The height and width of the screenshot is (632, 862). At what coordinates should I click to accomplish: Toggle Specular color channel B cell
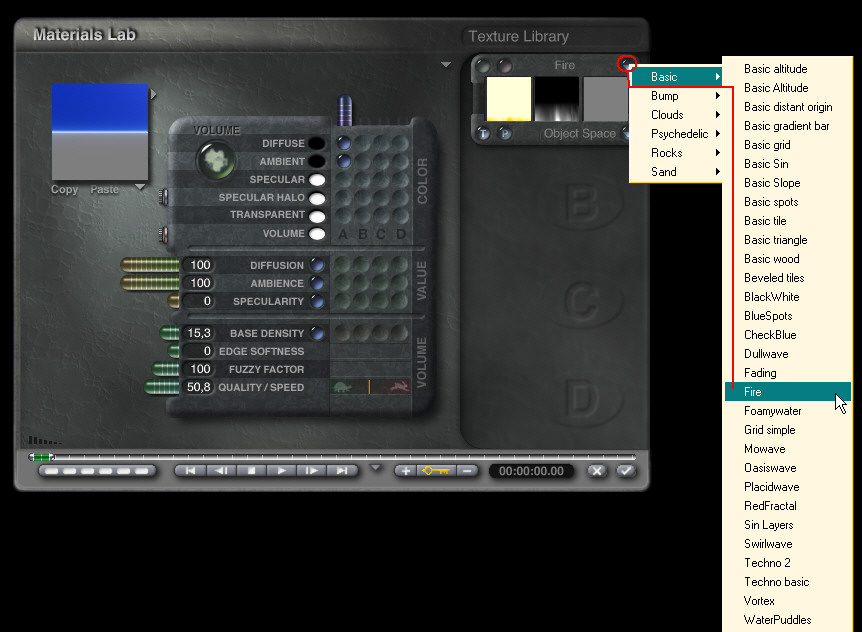363,180
